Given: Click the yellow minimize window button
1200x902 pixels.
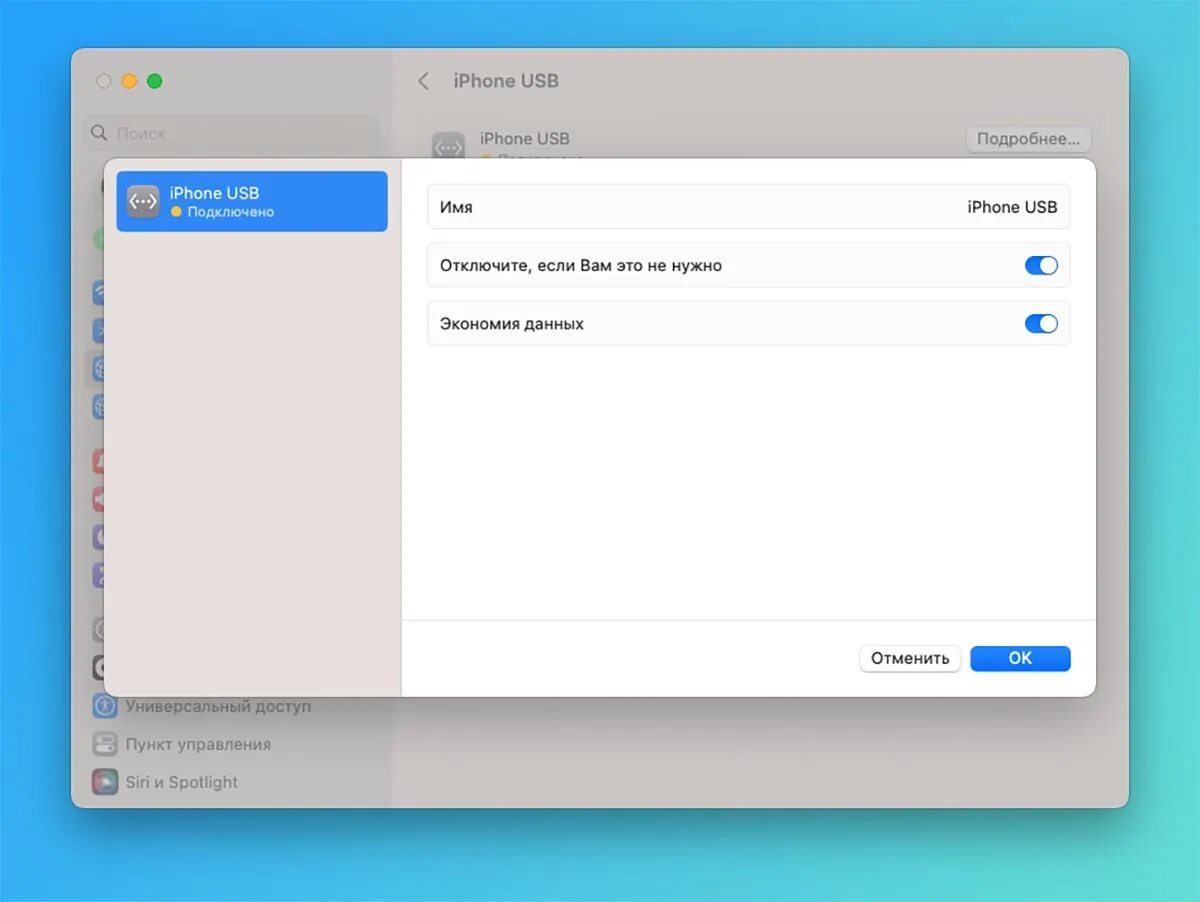Looking at the screenshot, I should (129, 81).
